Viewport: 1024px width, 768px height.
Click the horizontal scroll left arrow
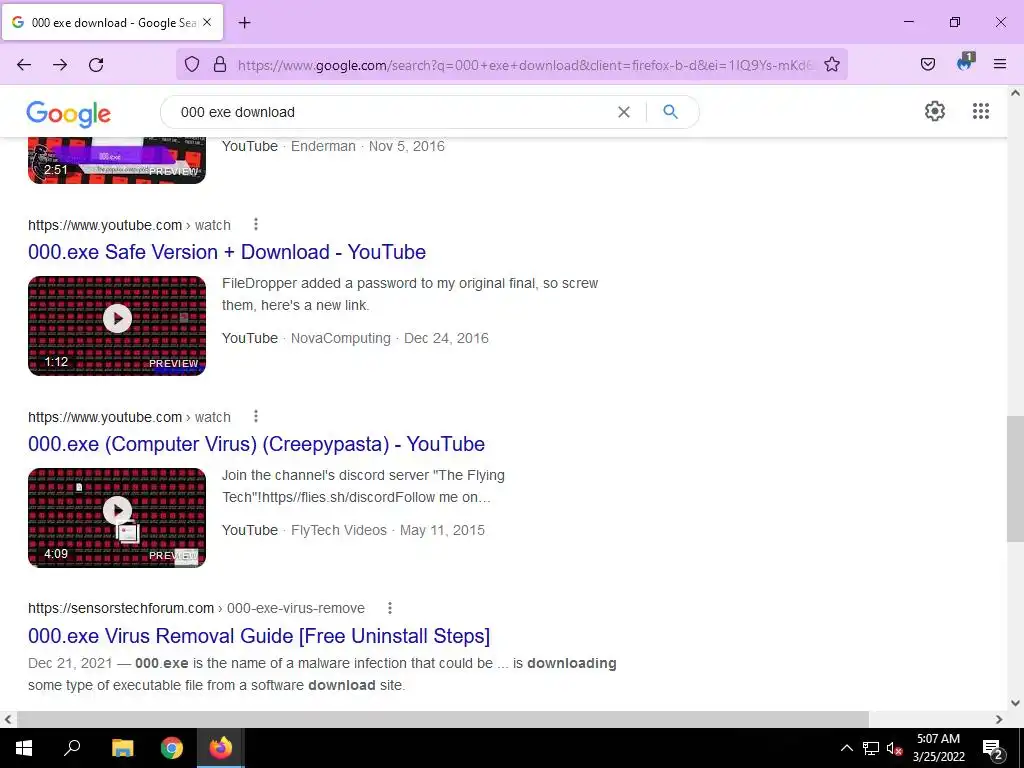(x=8, y=719)
